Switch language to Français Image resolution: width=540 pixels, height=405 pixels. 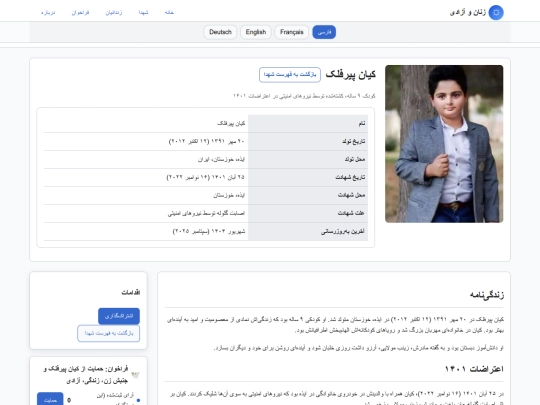292,32
